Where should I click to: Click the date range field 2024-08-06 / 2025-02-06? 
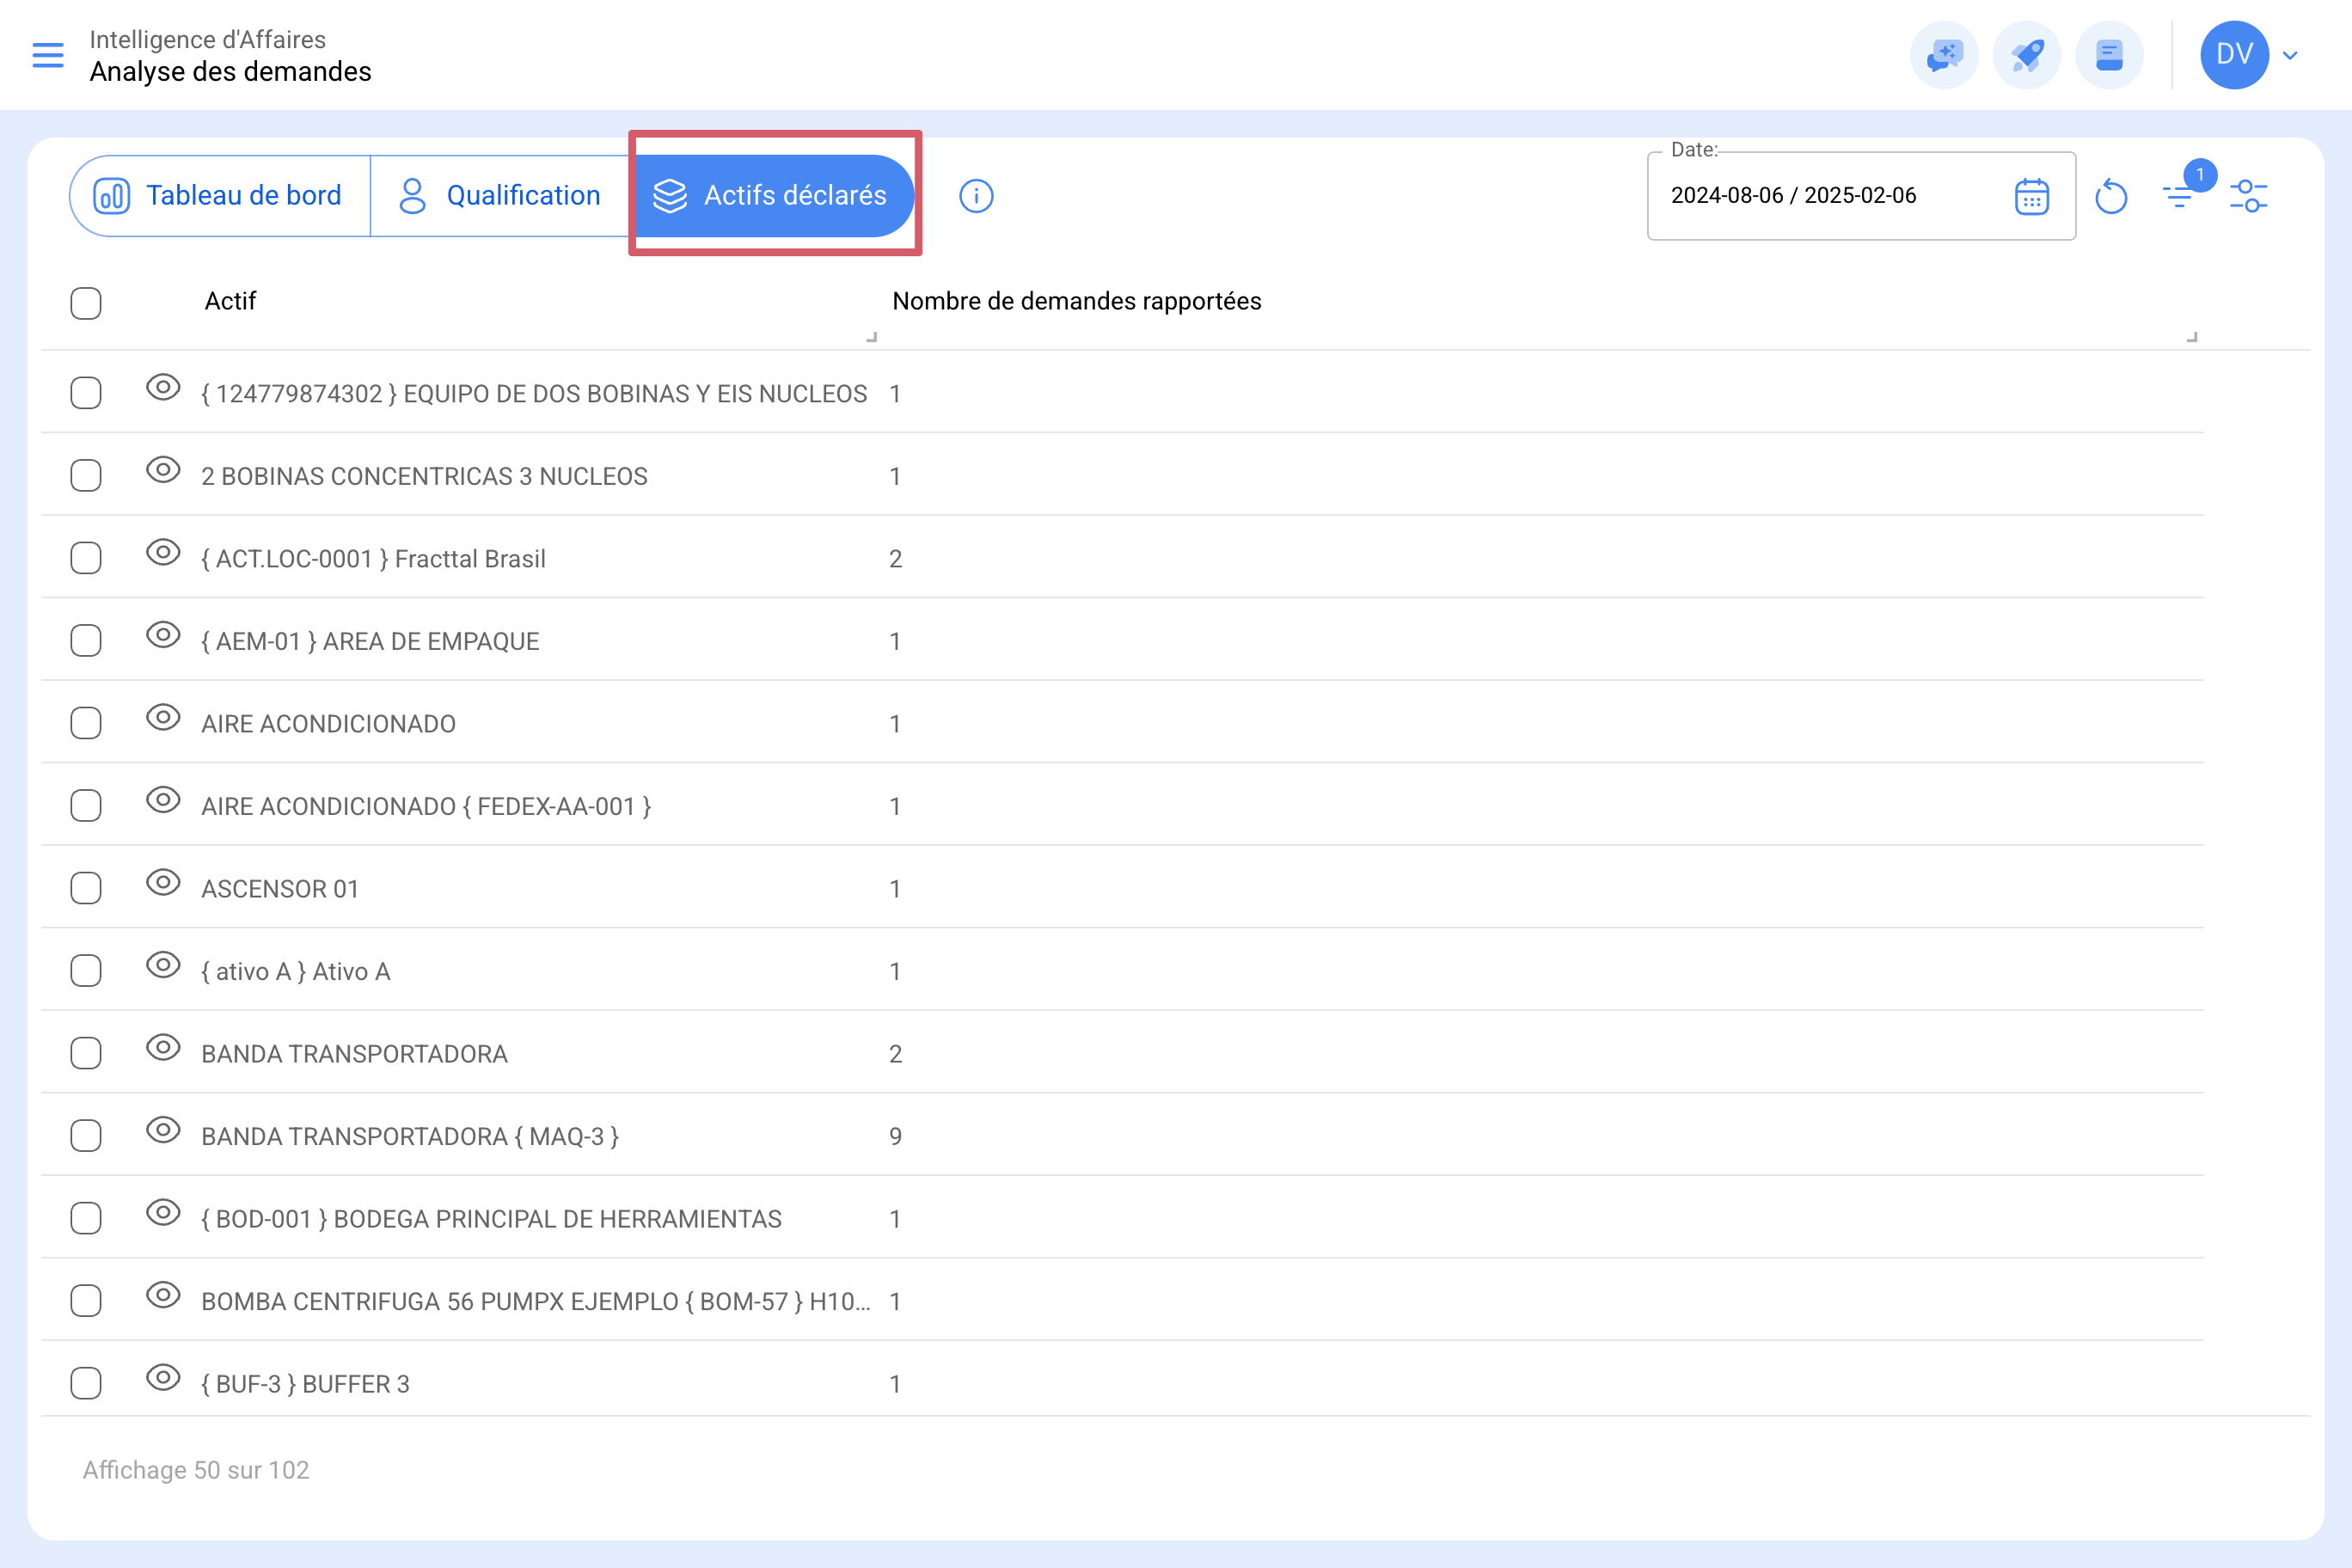click(x=1861, y=196)
